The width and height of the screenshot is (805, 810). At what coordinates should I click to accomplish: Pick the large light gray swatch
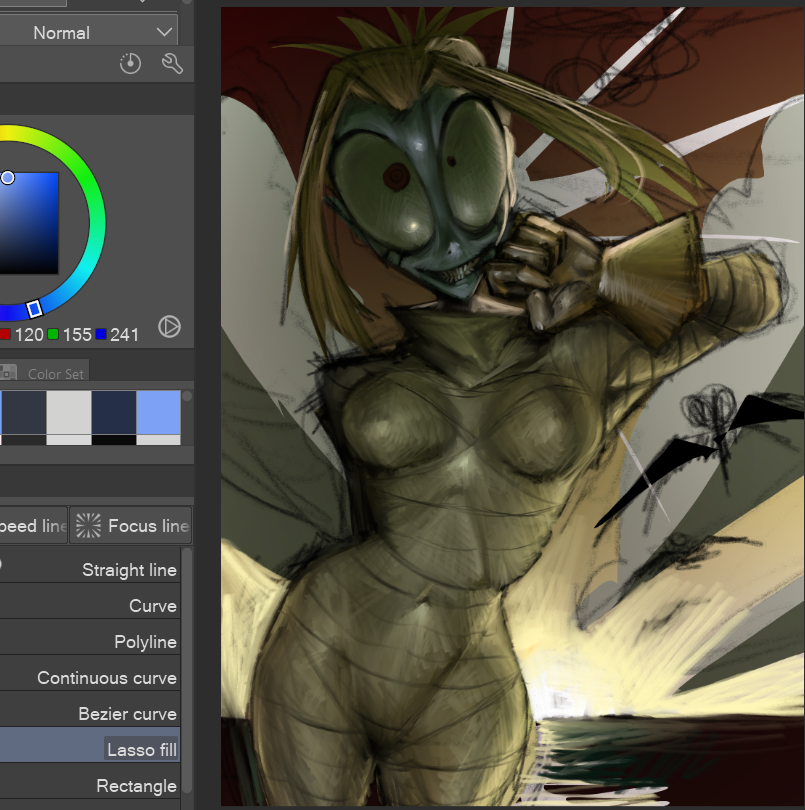click(69, 412)
